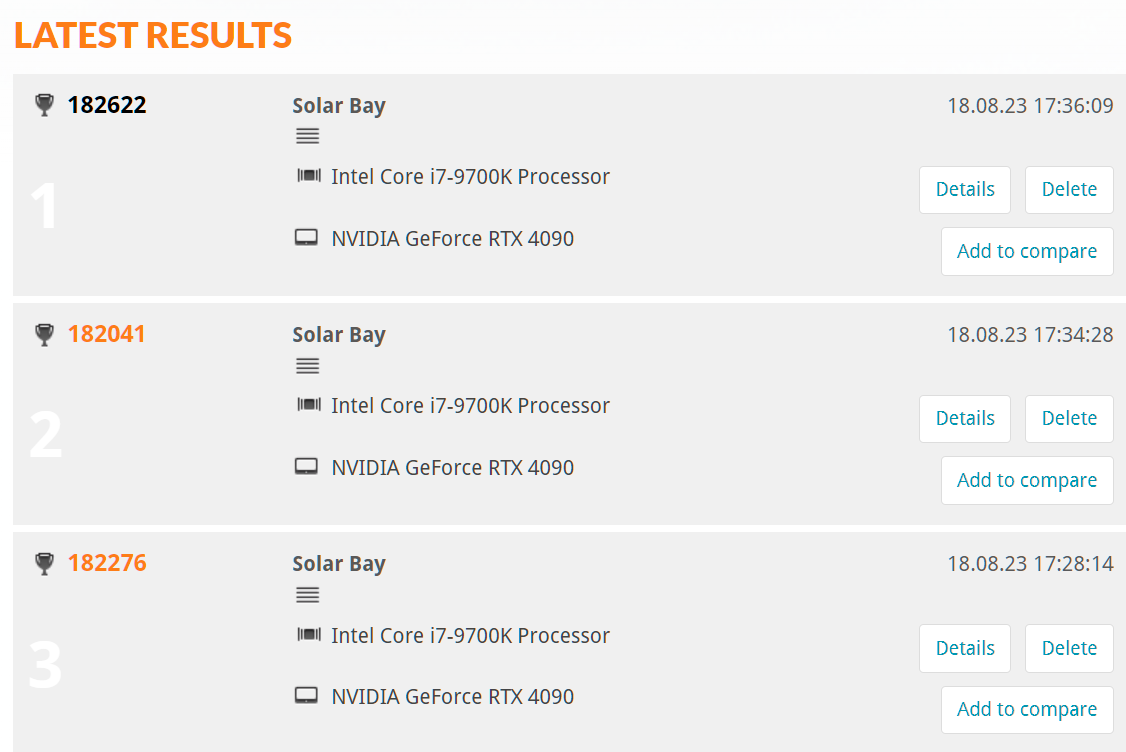View Details of the 182041 result

[965, 419]
